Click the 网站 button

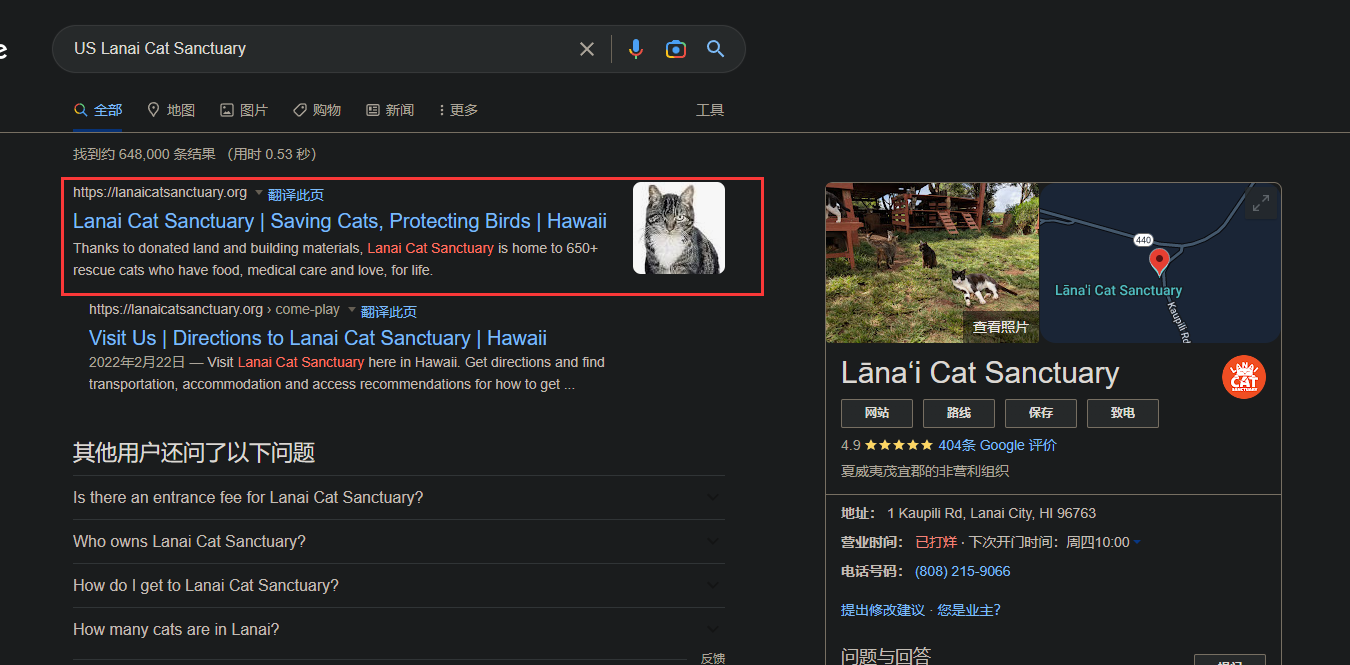tap(876, 413)
